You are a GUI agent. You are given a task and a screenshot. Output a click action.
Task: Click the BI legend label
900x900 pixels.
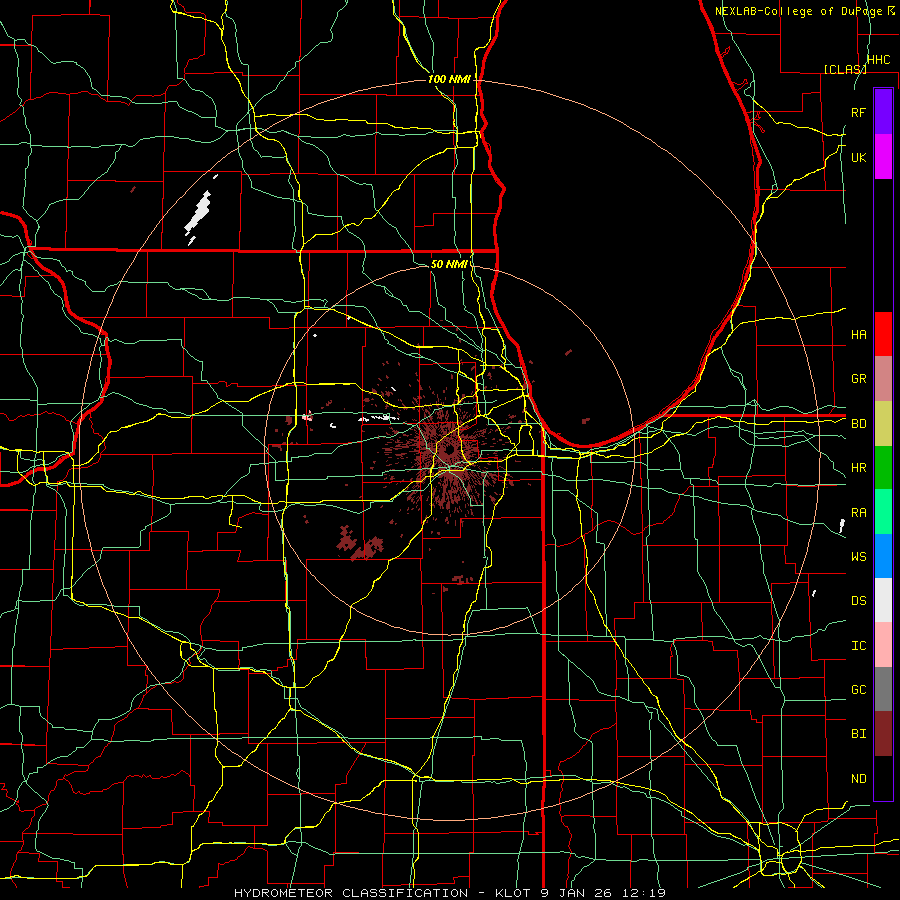858,734
